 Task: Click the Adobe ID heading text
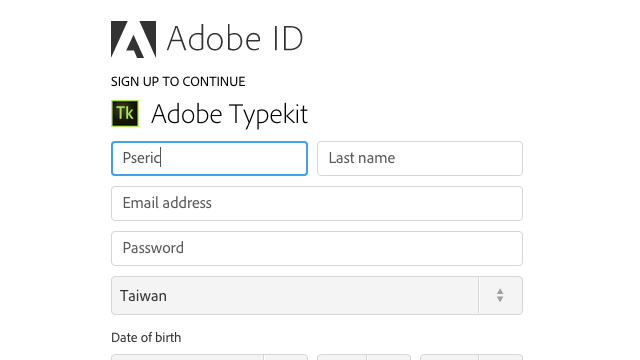pos(235,38)
